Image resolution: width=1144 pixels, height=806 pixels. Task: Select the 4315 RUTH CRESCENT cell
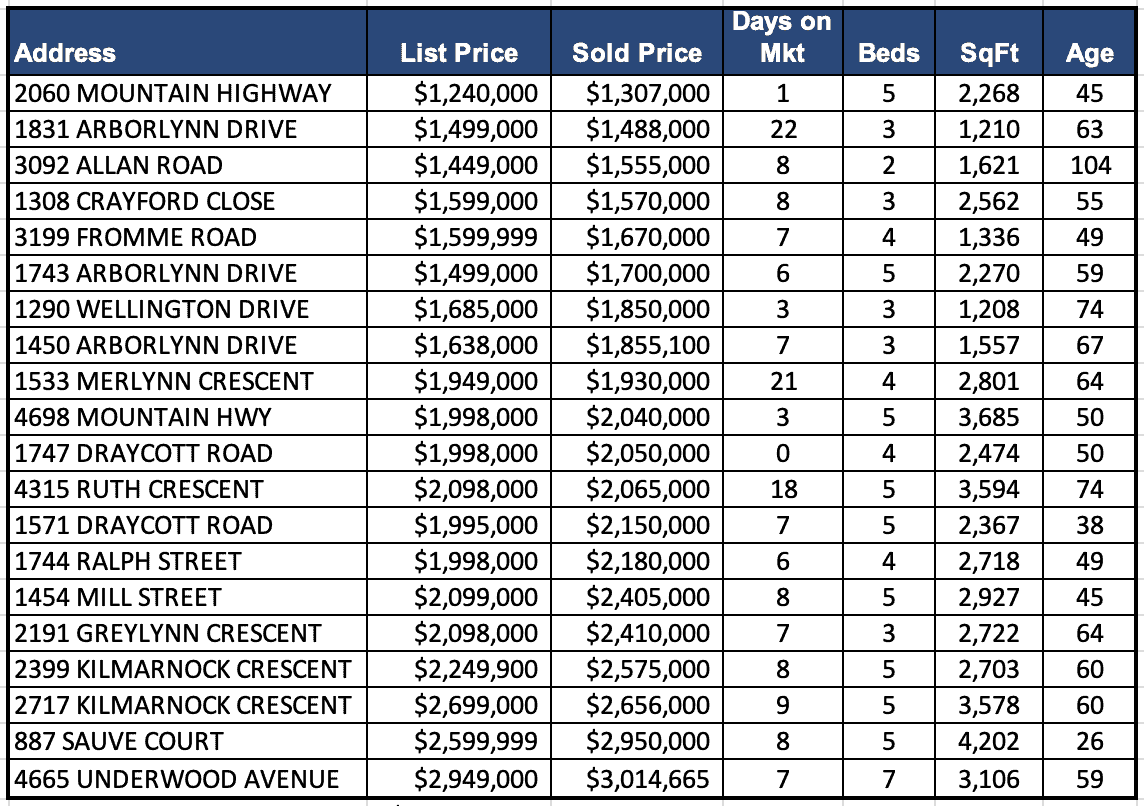(139, 490)
